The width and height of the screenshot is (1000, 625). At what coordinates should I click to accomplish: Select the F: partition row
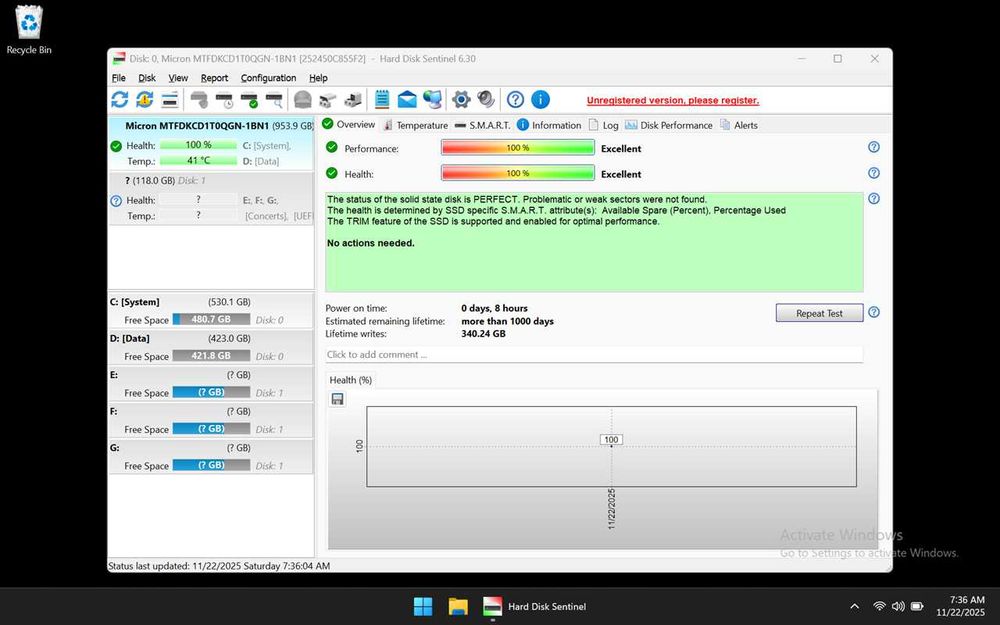tap(211, 420)
